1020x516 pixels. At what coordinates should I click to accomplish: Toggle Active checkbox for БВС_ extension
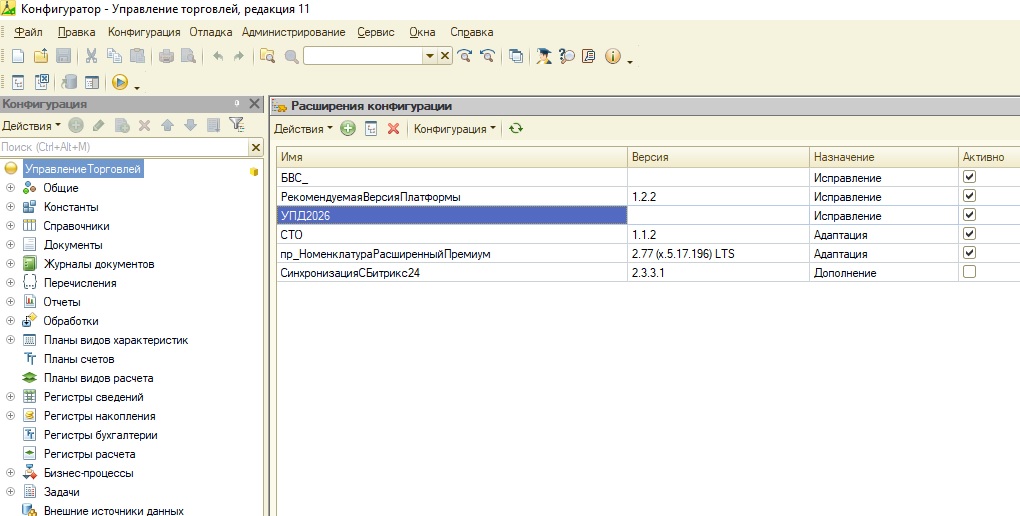click(x=968, y=177)
